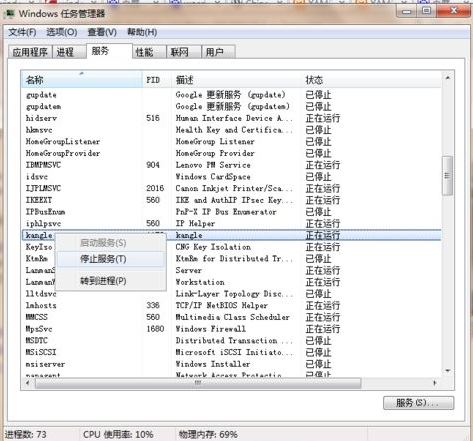Select the lltdsvc service row
Viewport: 473px width, 441px height.
pos(232,294)
